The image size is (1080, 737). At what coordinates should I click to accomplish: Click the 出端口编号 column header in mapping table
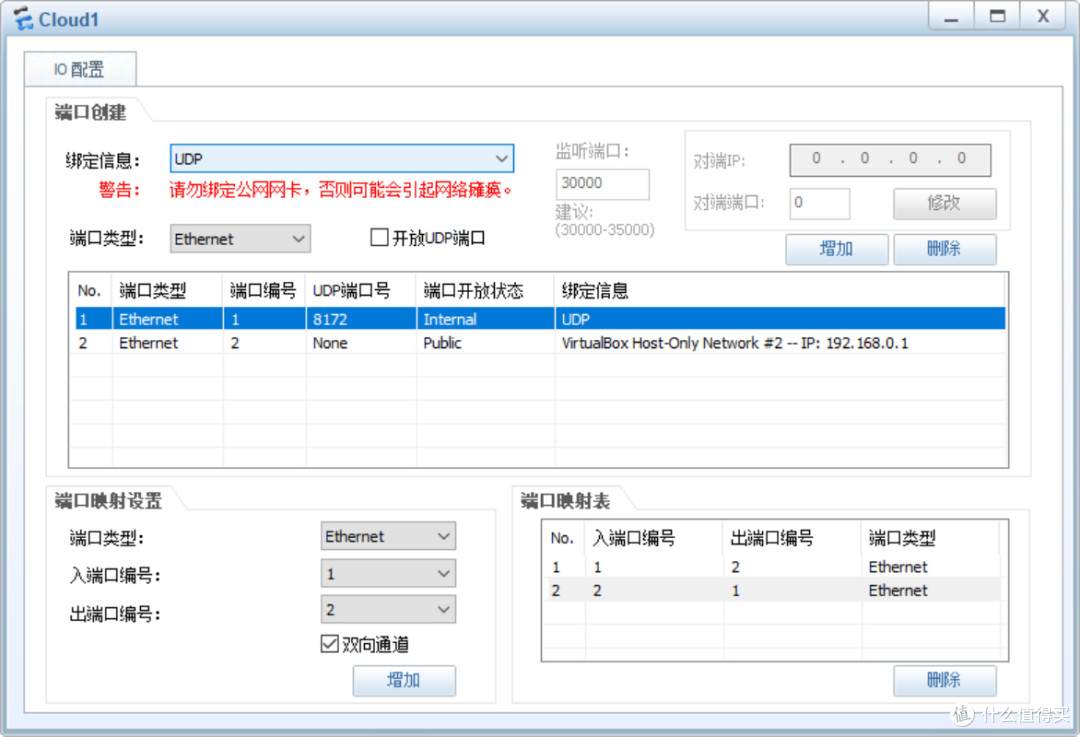(x=792, y=538)
